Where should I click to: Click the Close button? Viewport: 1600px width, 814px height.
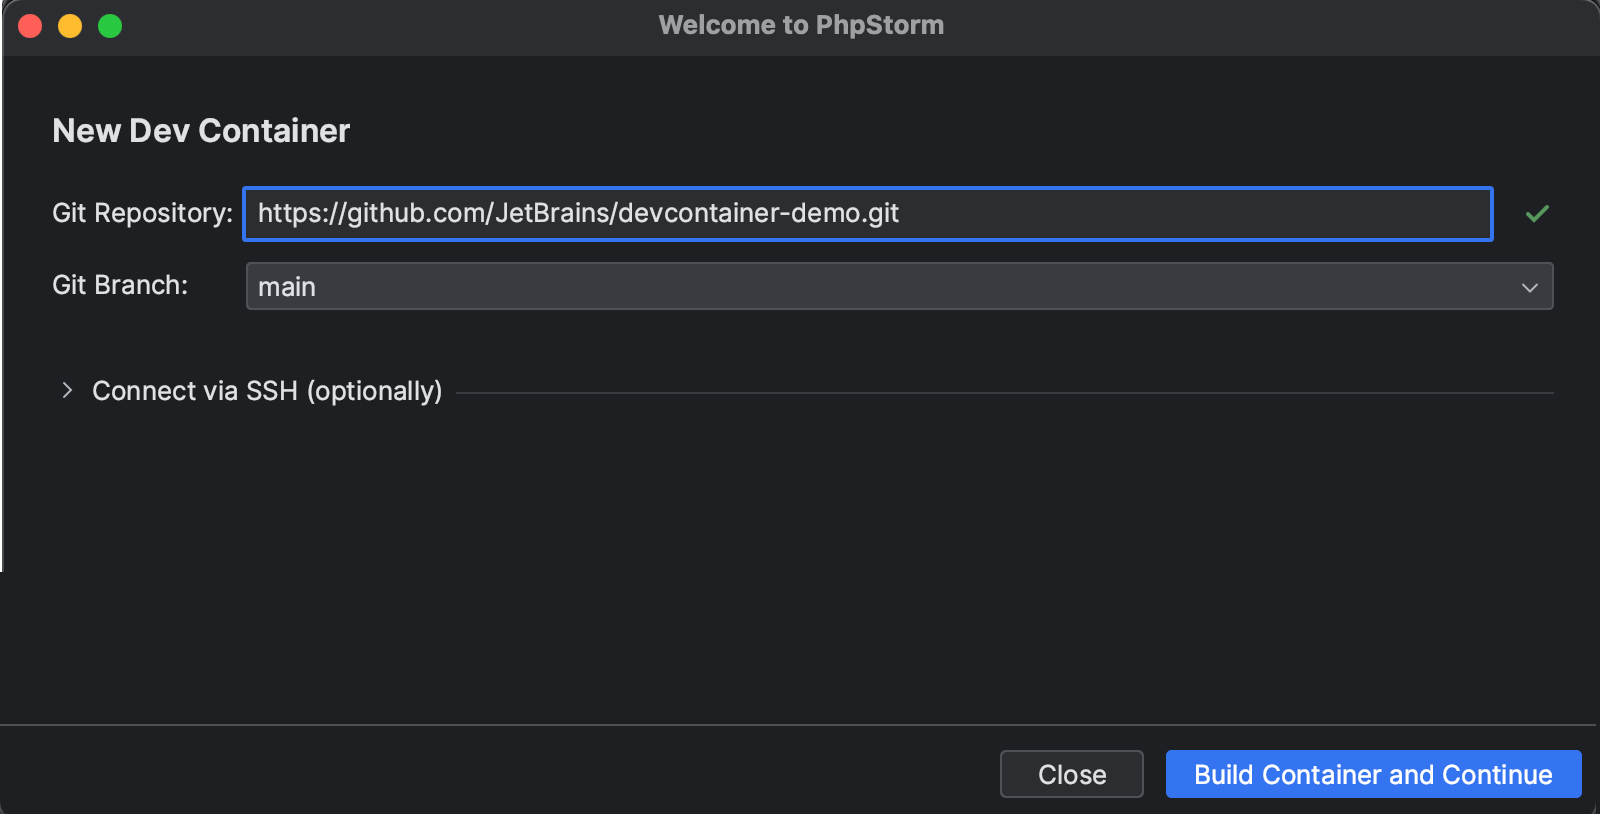click(1071, 774)
